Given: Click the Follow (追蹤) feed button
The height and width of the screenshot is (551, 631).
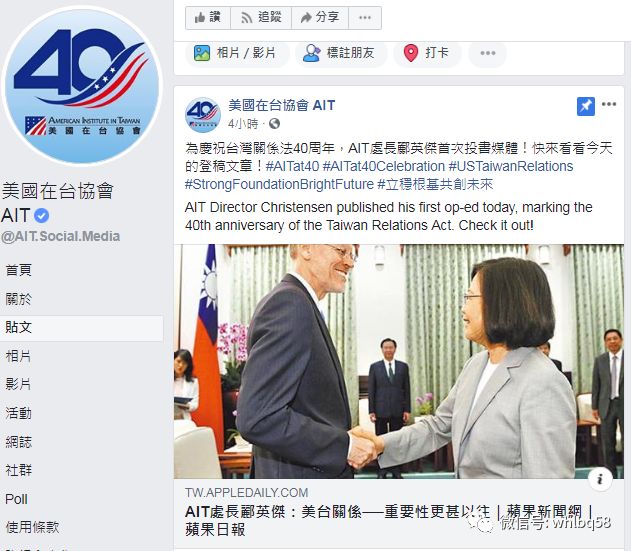Looking at the screenshot, I should pyautogui.click(x=261, y=18).
